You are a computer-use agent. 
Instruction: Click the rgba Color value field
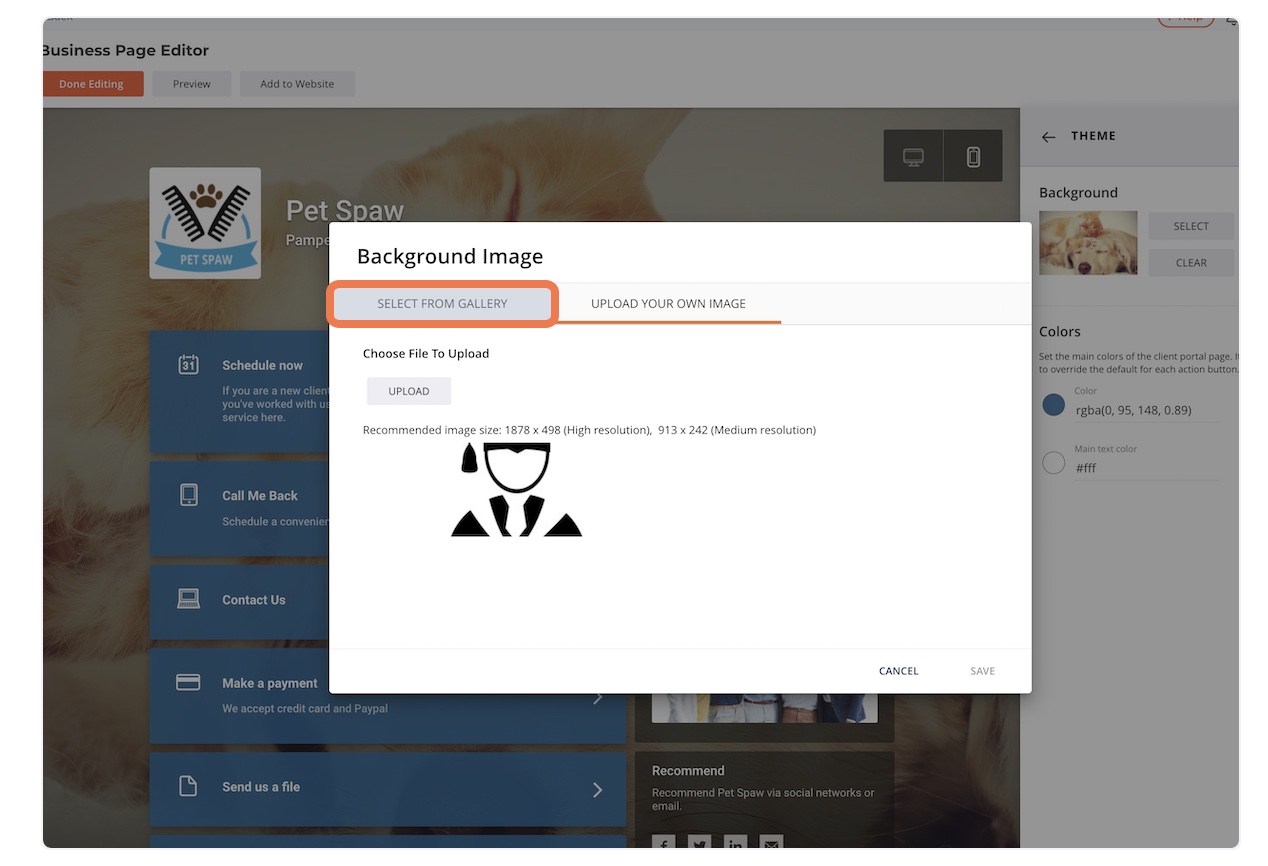click(1147, 410)
